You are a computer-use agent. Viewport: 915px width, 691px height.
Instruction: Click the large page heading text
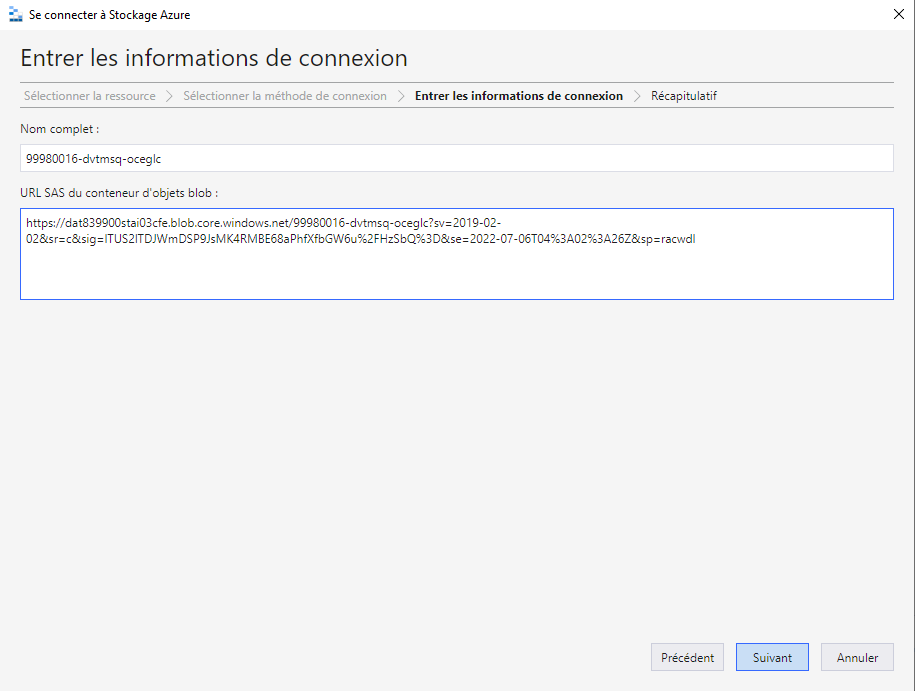pyautogui.click(x=214, y=57)
